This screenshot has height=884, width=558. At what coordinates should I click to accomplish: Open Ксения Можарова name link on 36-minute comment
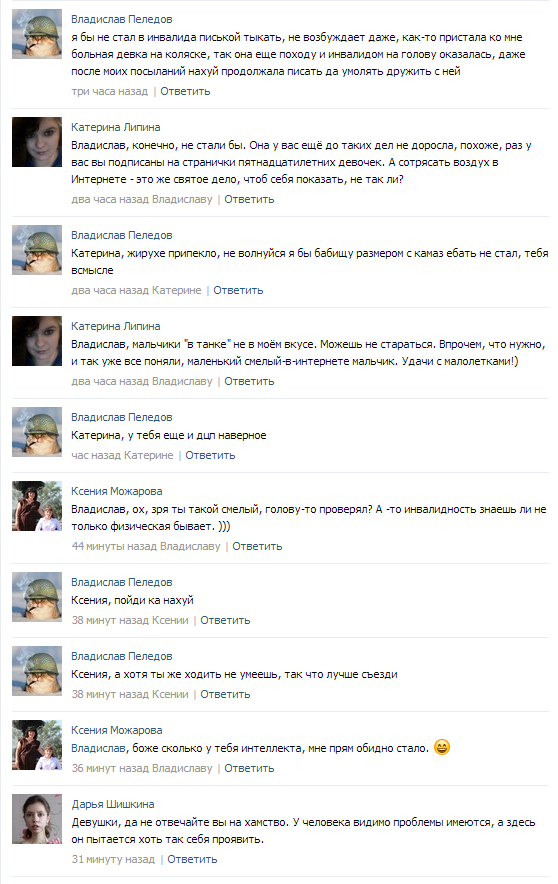pos(117,730)
